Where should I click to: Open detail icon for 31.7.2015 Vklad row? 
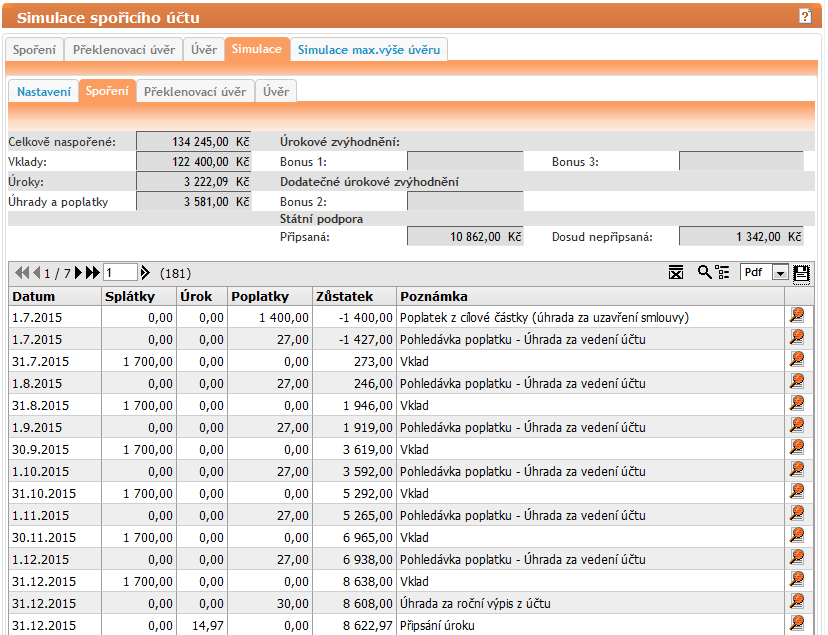pos(797,359)
